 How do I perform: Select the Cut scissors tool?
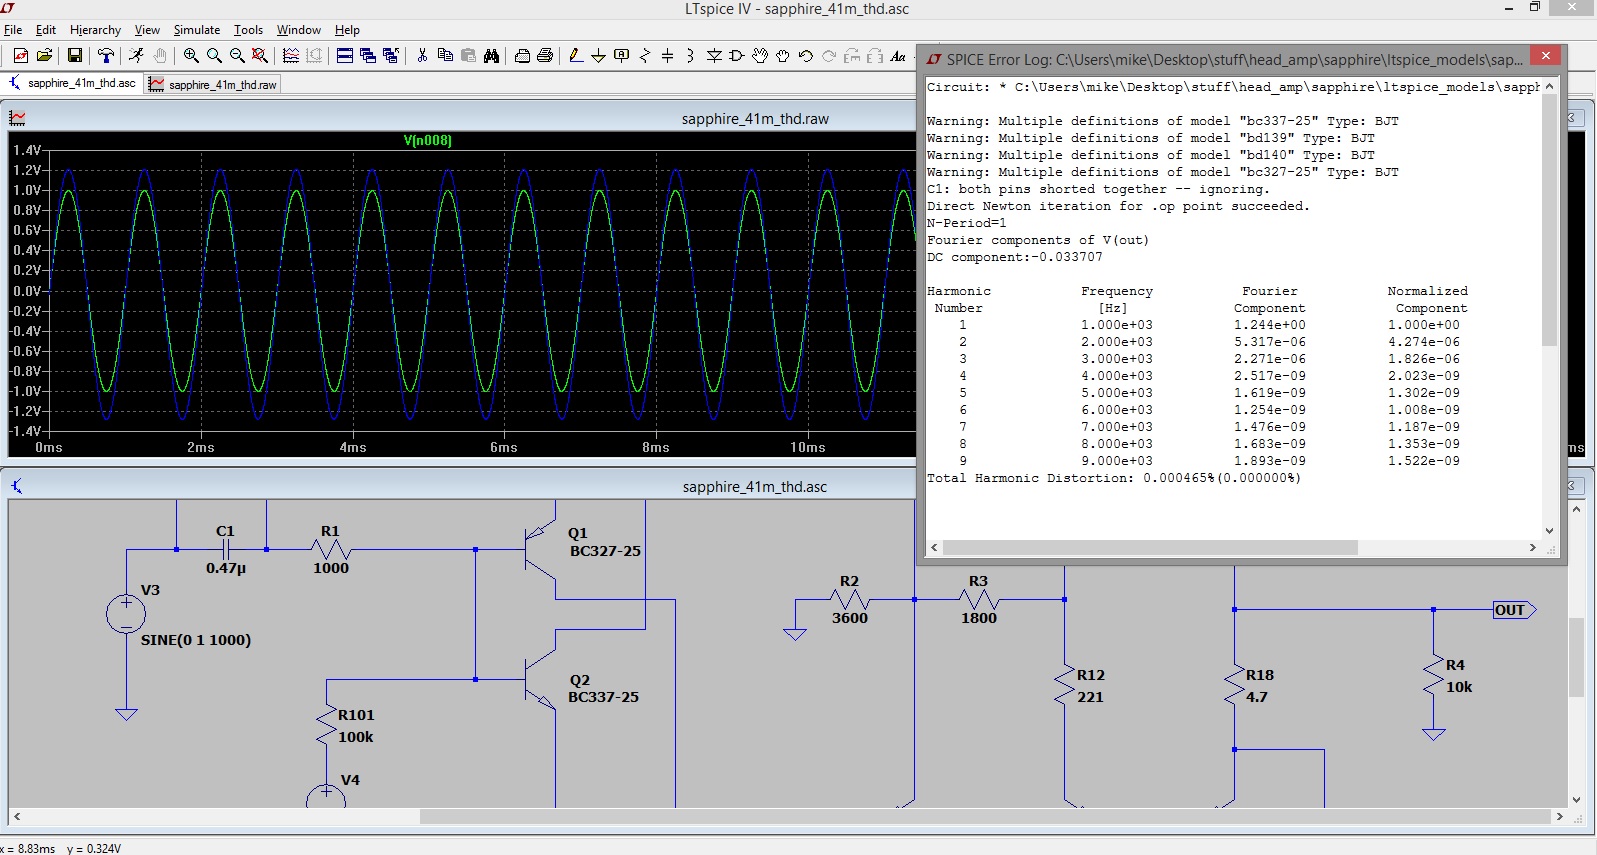tap(422, 56)
